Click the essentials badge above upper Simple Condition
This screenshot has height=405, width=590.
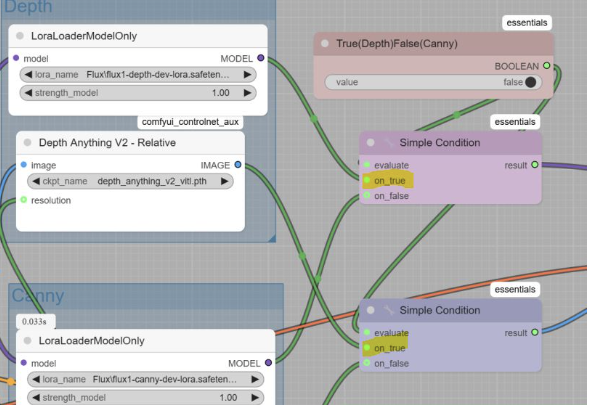[x=515, y=122]
